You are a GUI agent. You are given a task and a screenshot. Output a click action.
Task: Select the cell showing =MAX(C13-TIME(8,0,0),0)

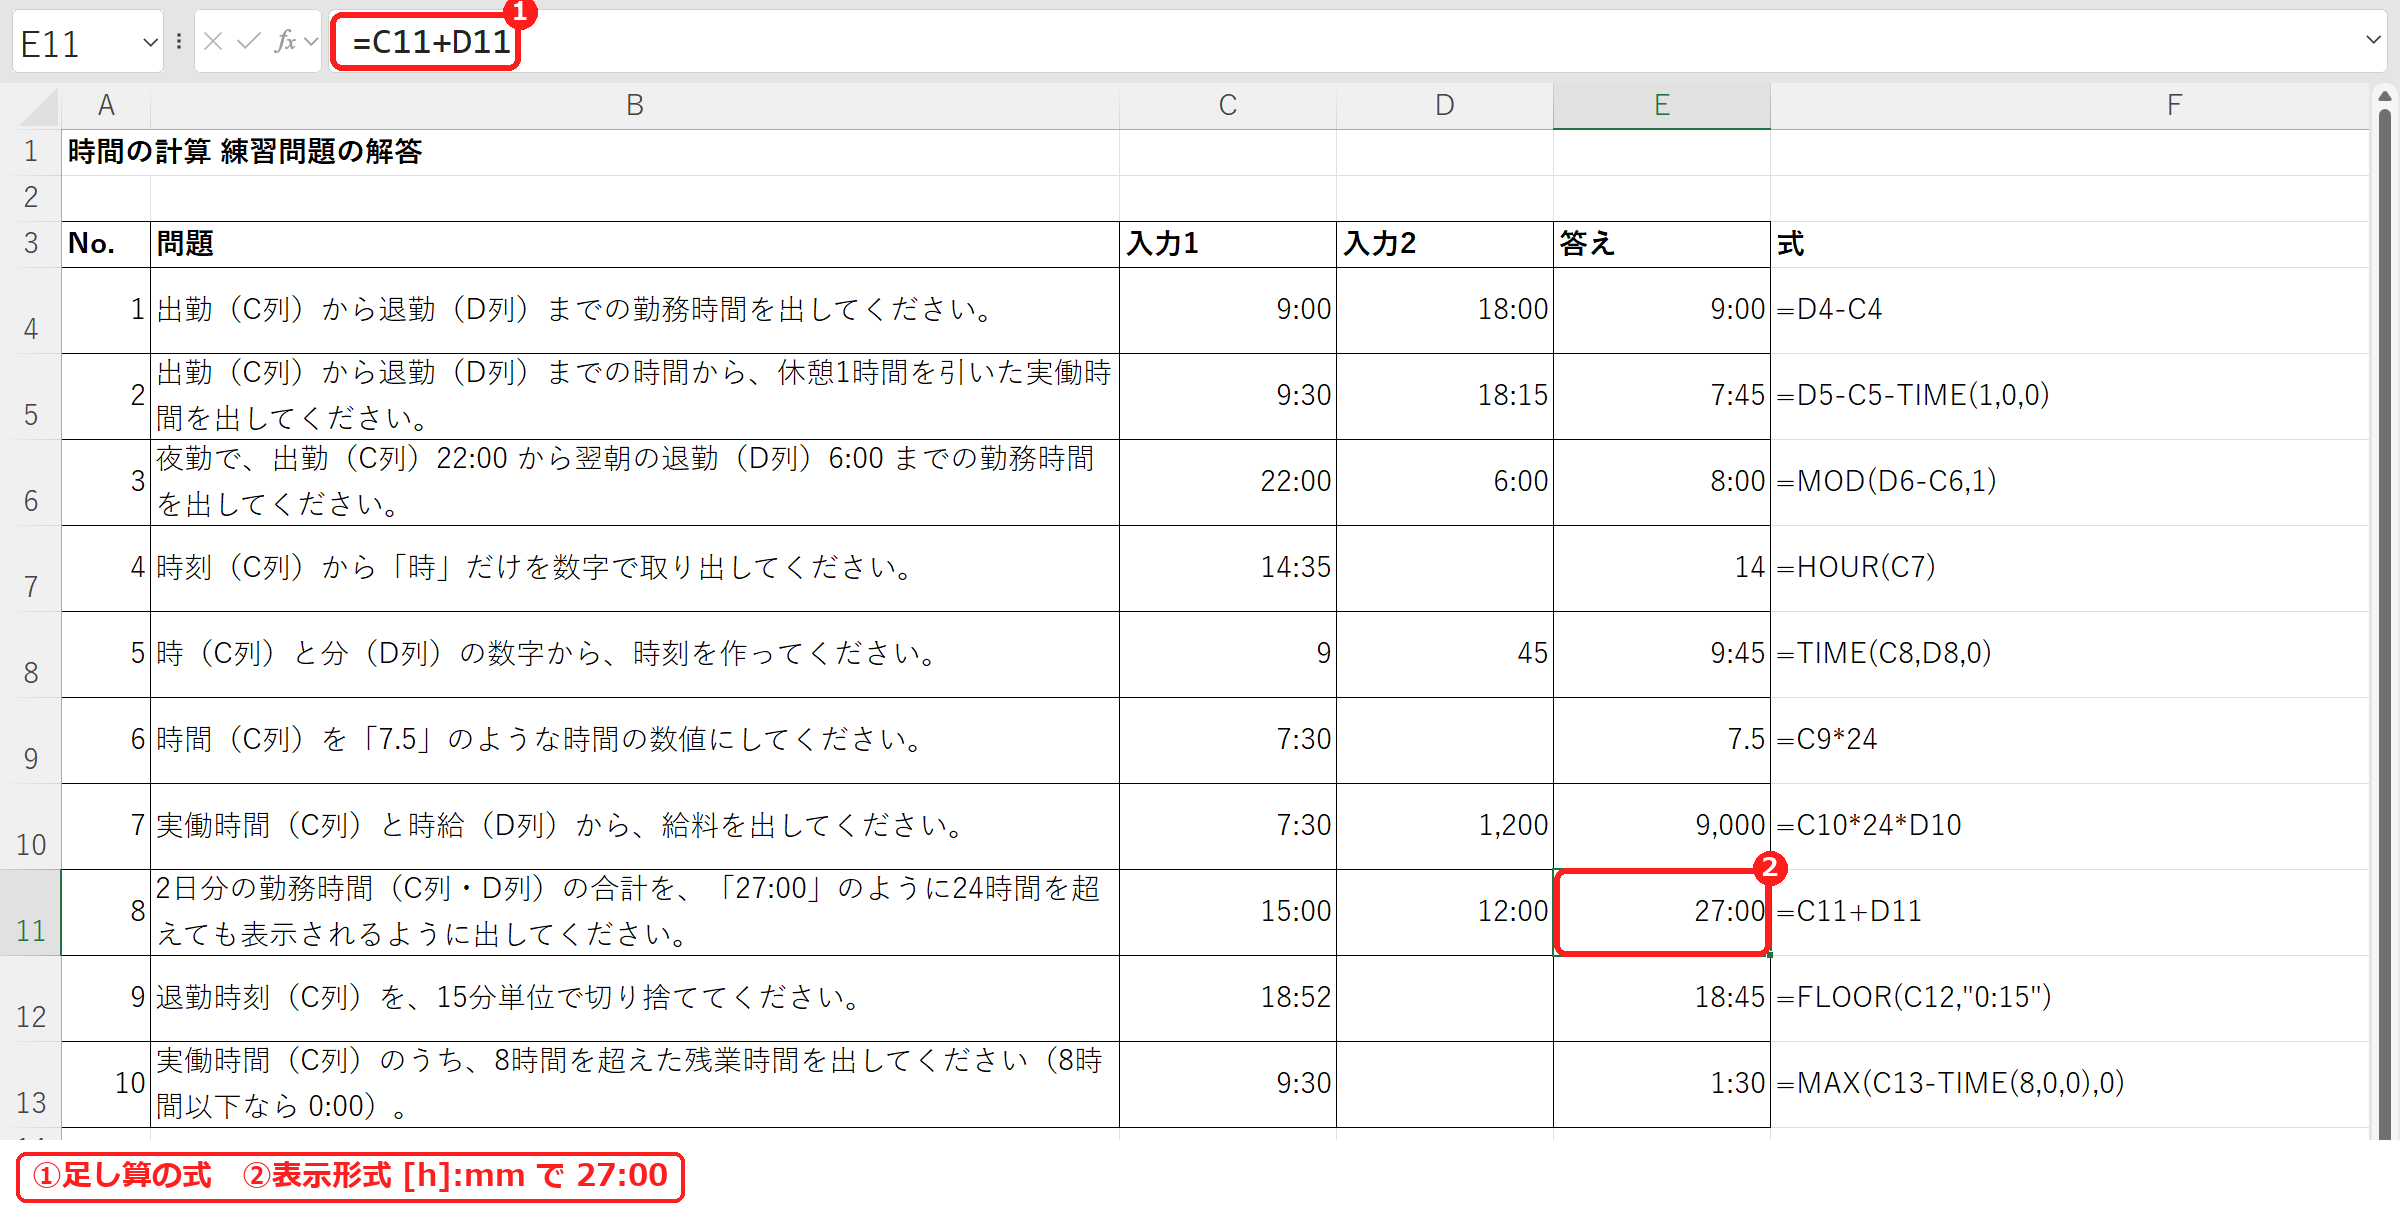(x=2070, y=1084)
